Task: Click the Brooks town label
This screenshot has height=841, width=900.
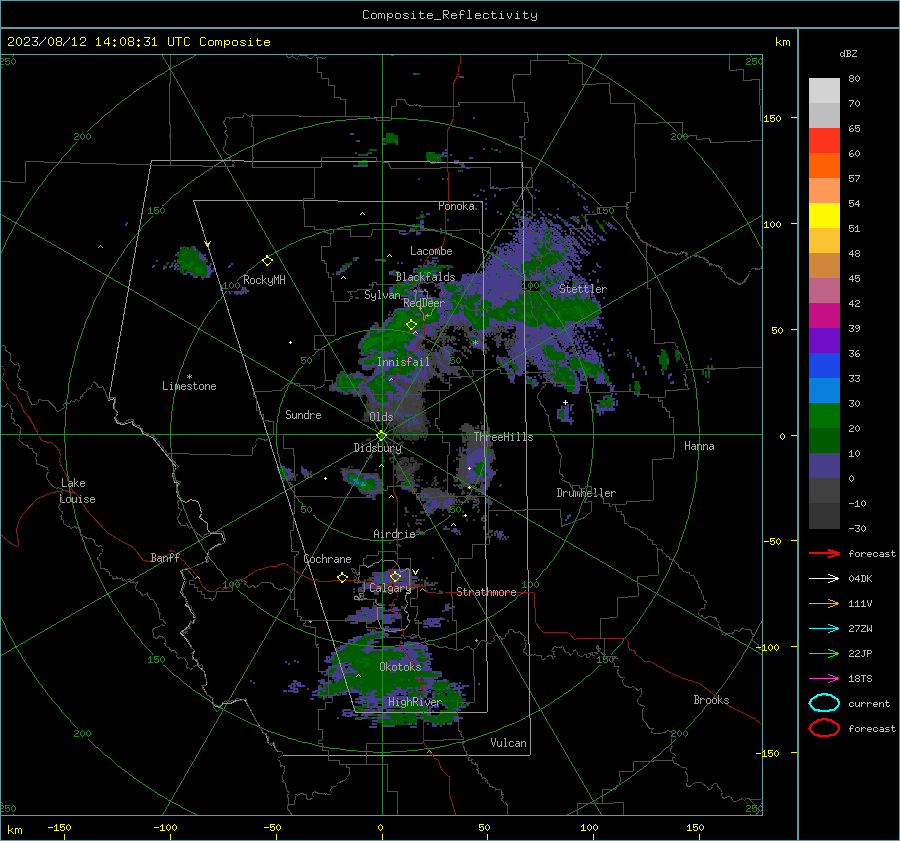Action: tap(711, 700)
